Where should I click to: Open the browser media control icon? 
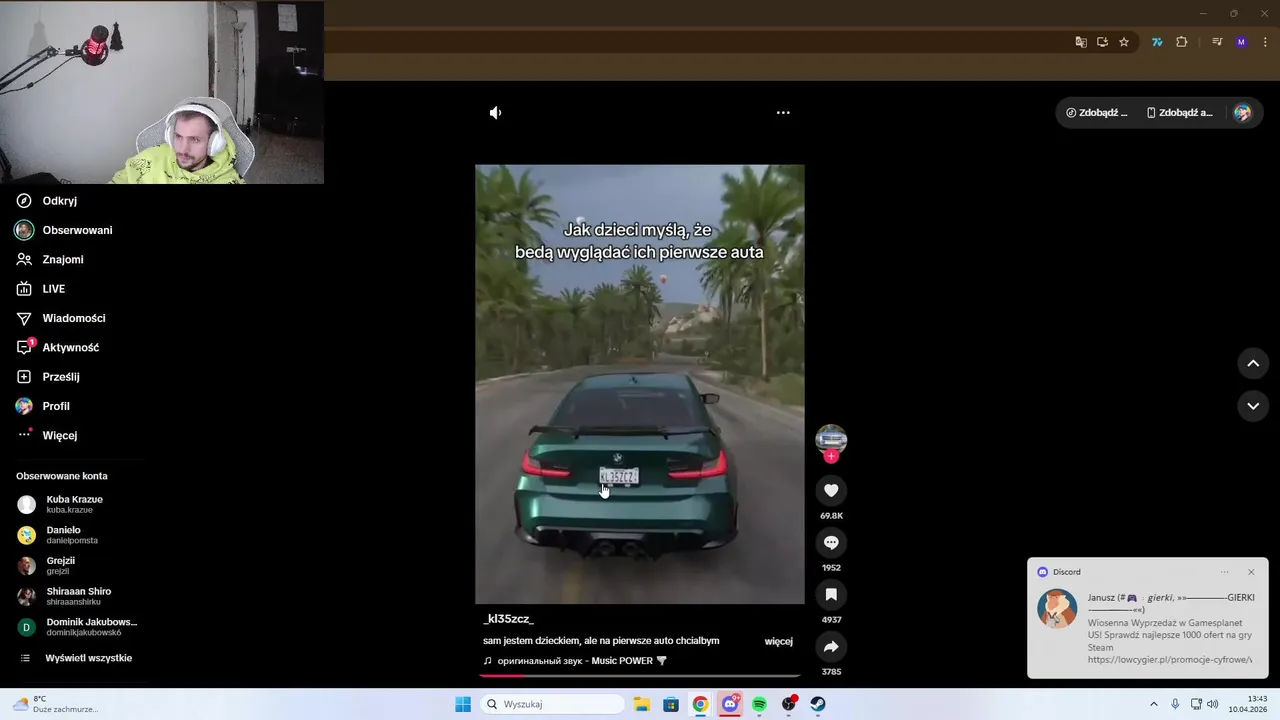[x=1217, y=42]
